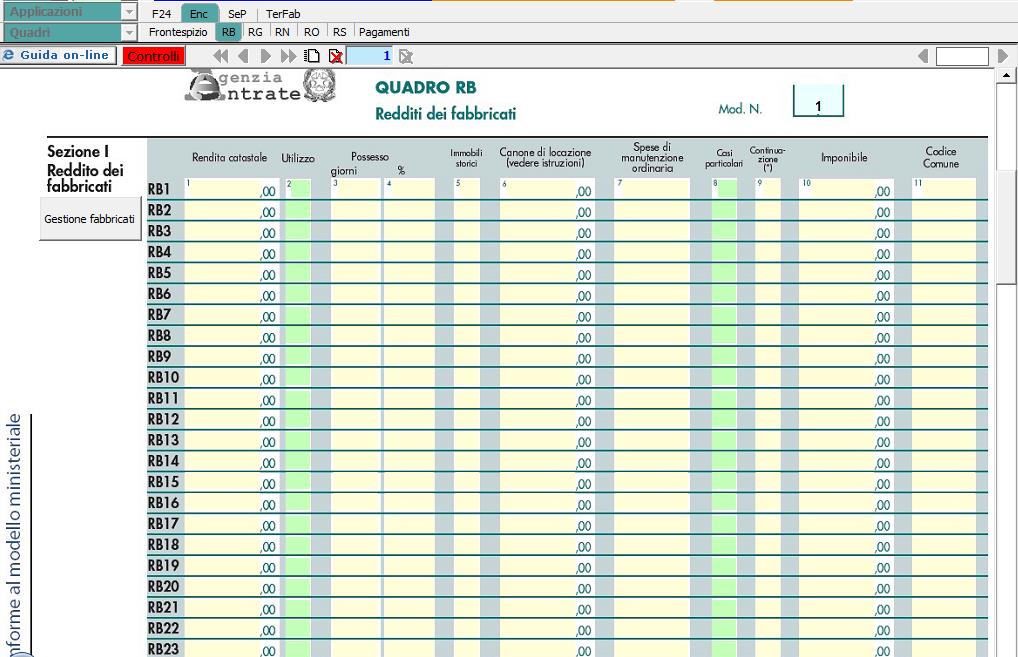Click the Mod. N. field
The width and height of the screenshot is (1018, 657).
click(818, 101)
